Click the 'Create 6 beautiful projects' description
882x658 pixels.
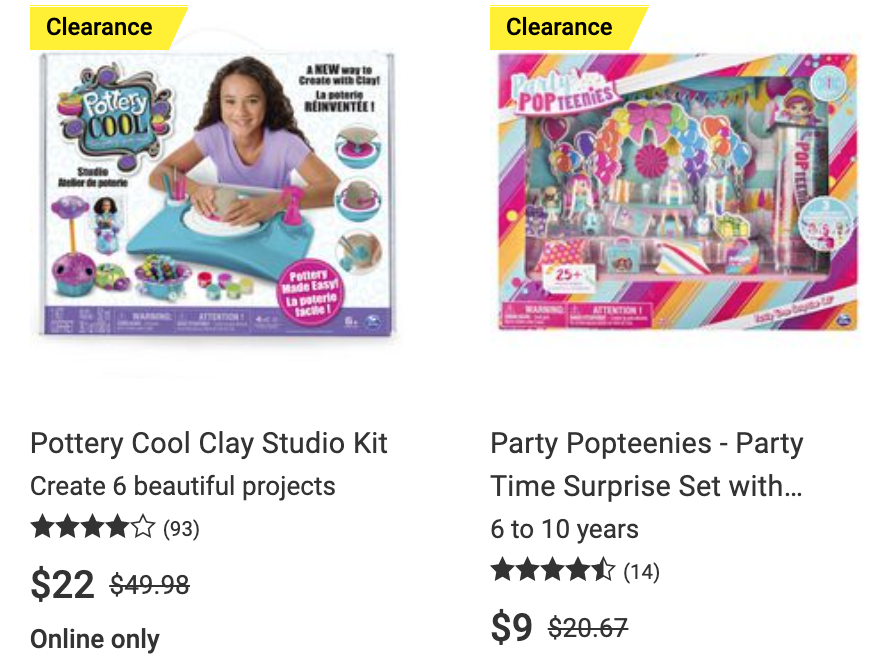click(183, 486)
